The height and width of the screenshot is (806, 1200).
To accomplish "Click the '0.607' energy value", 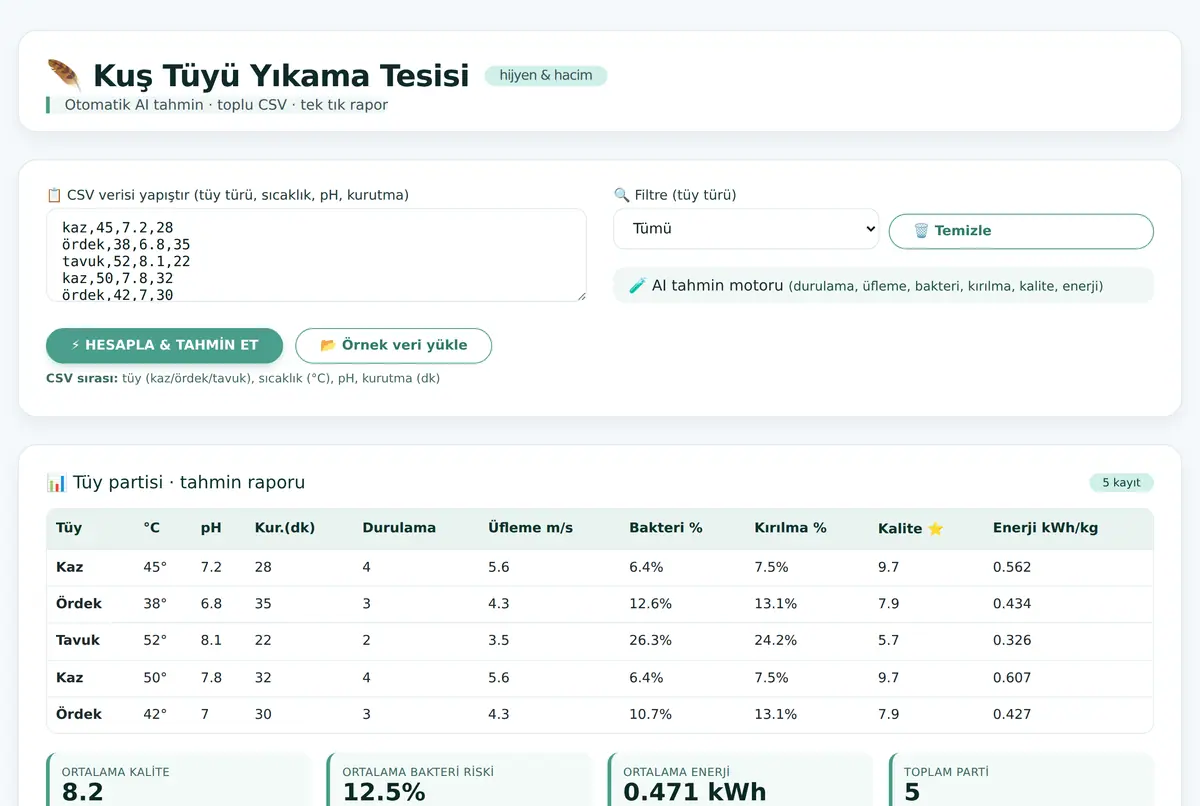I will click(1012, 677).
